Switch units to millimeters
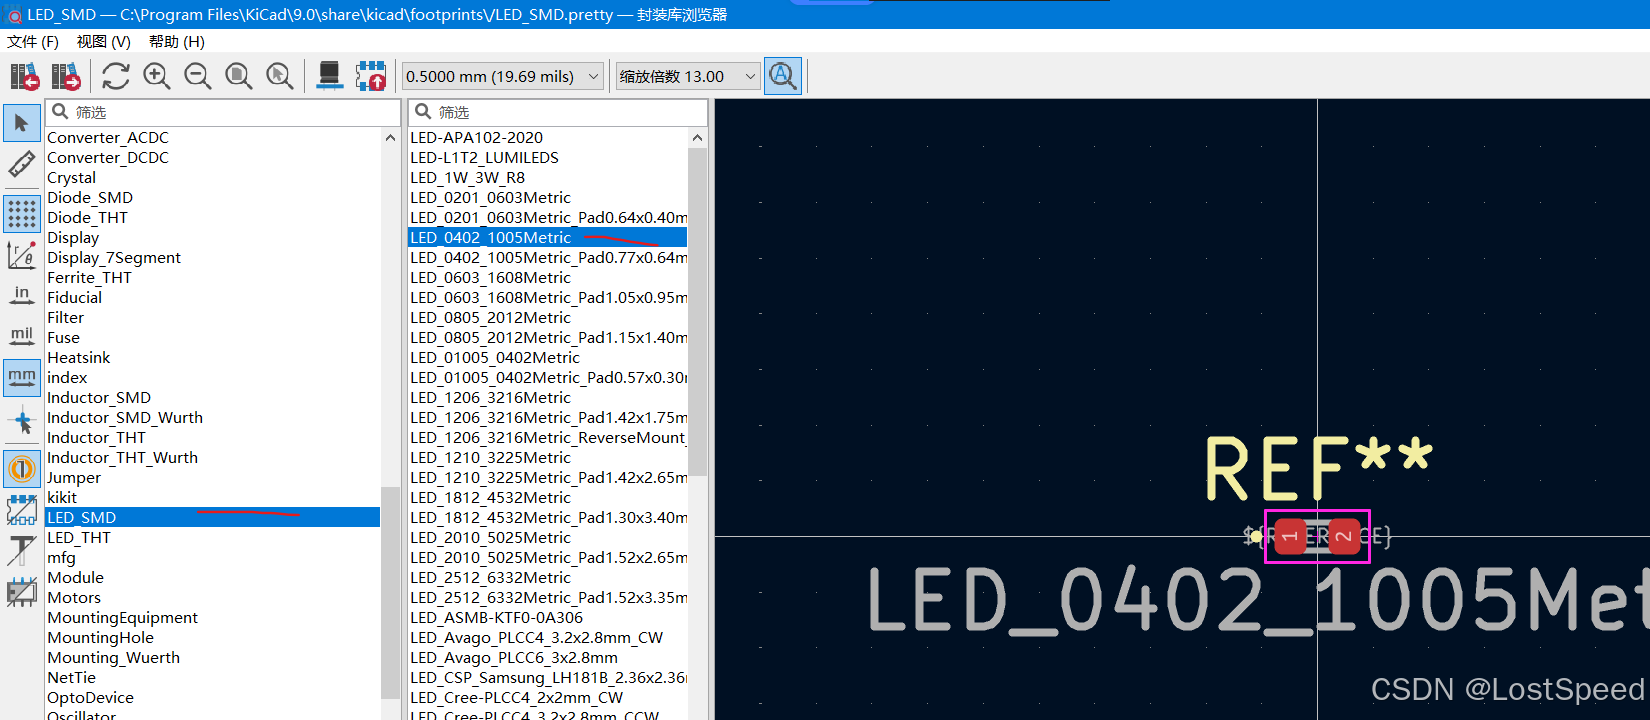 (22, 378)
